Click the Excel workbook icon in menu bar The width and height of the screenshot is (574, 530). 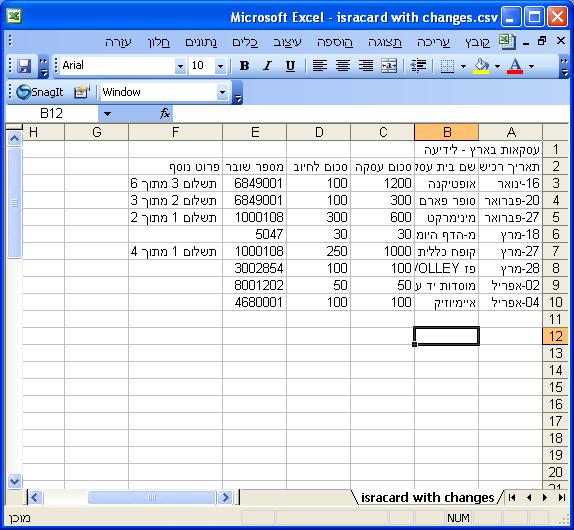coord(507,42)
